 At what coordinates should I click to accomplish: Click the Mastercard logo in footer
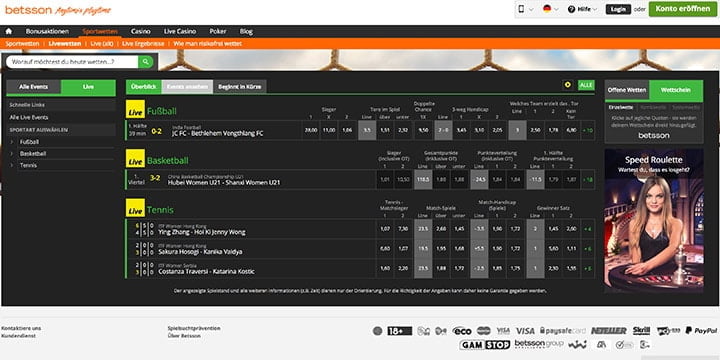[484, 331]
